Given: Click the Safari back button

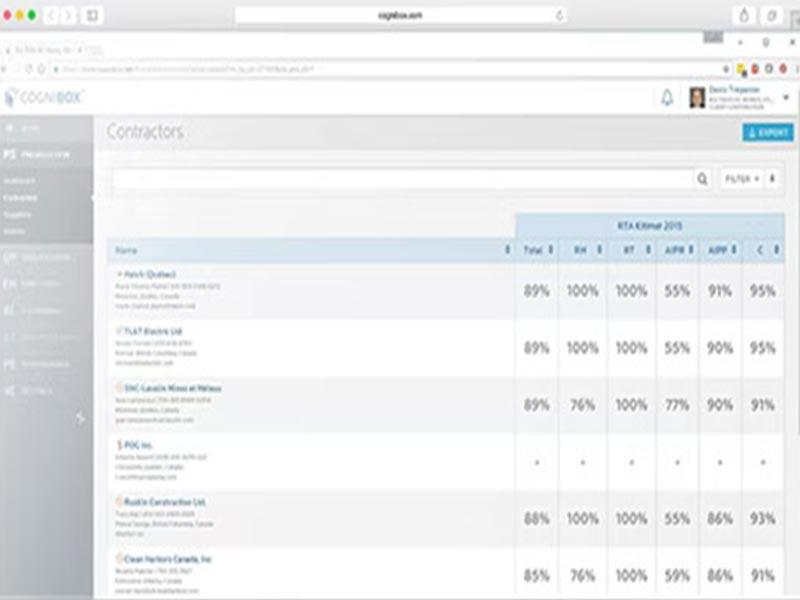Looking at the screenshot, I should click(51, 16).
